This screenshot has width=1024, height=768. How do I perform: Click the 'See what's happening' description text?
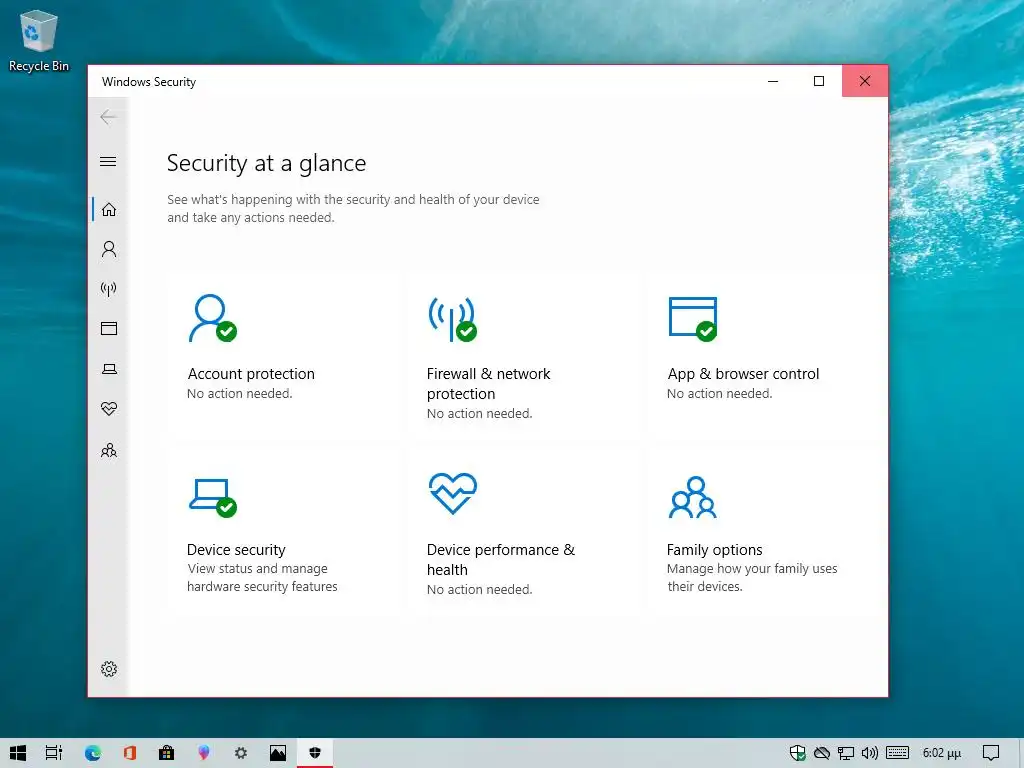(x=353, y=208)
